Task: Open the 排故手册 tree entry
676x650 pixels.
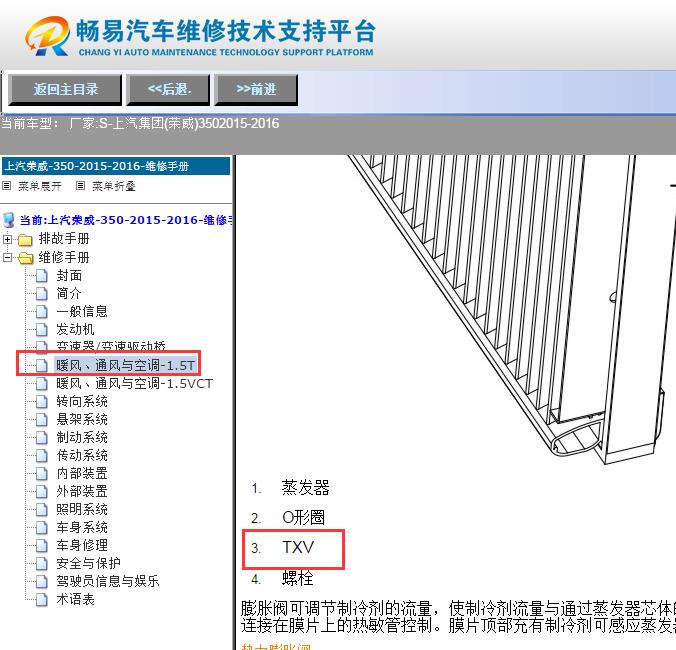Action: pyautogui.click(x=64, y=238)
